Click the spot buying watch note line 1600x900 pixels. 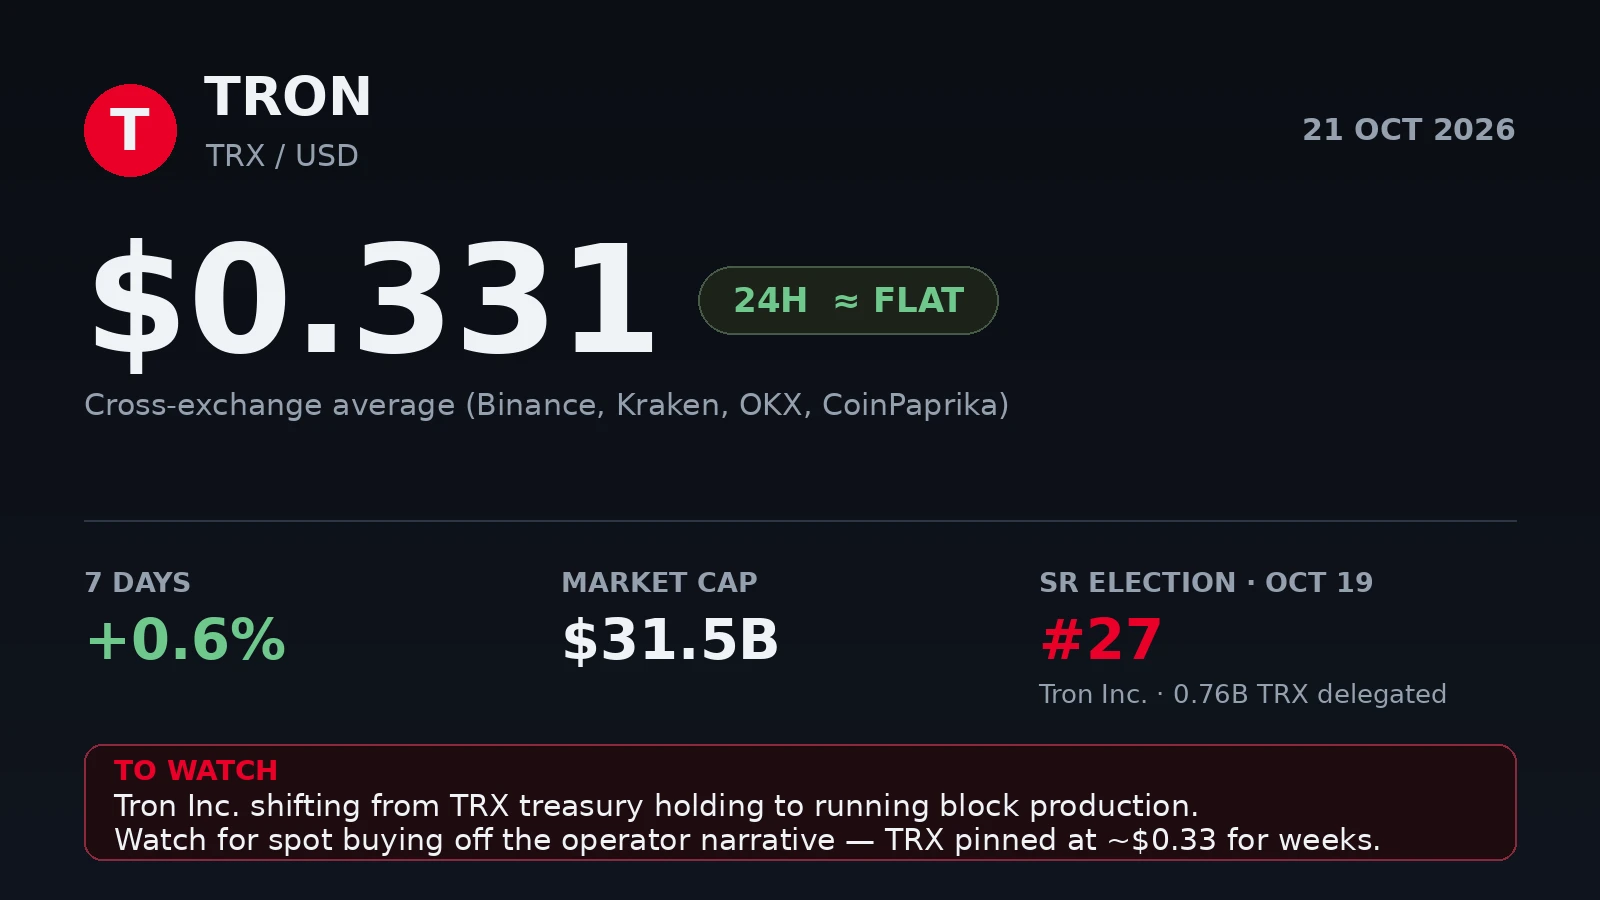(747, 840)
